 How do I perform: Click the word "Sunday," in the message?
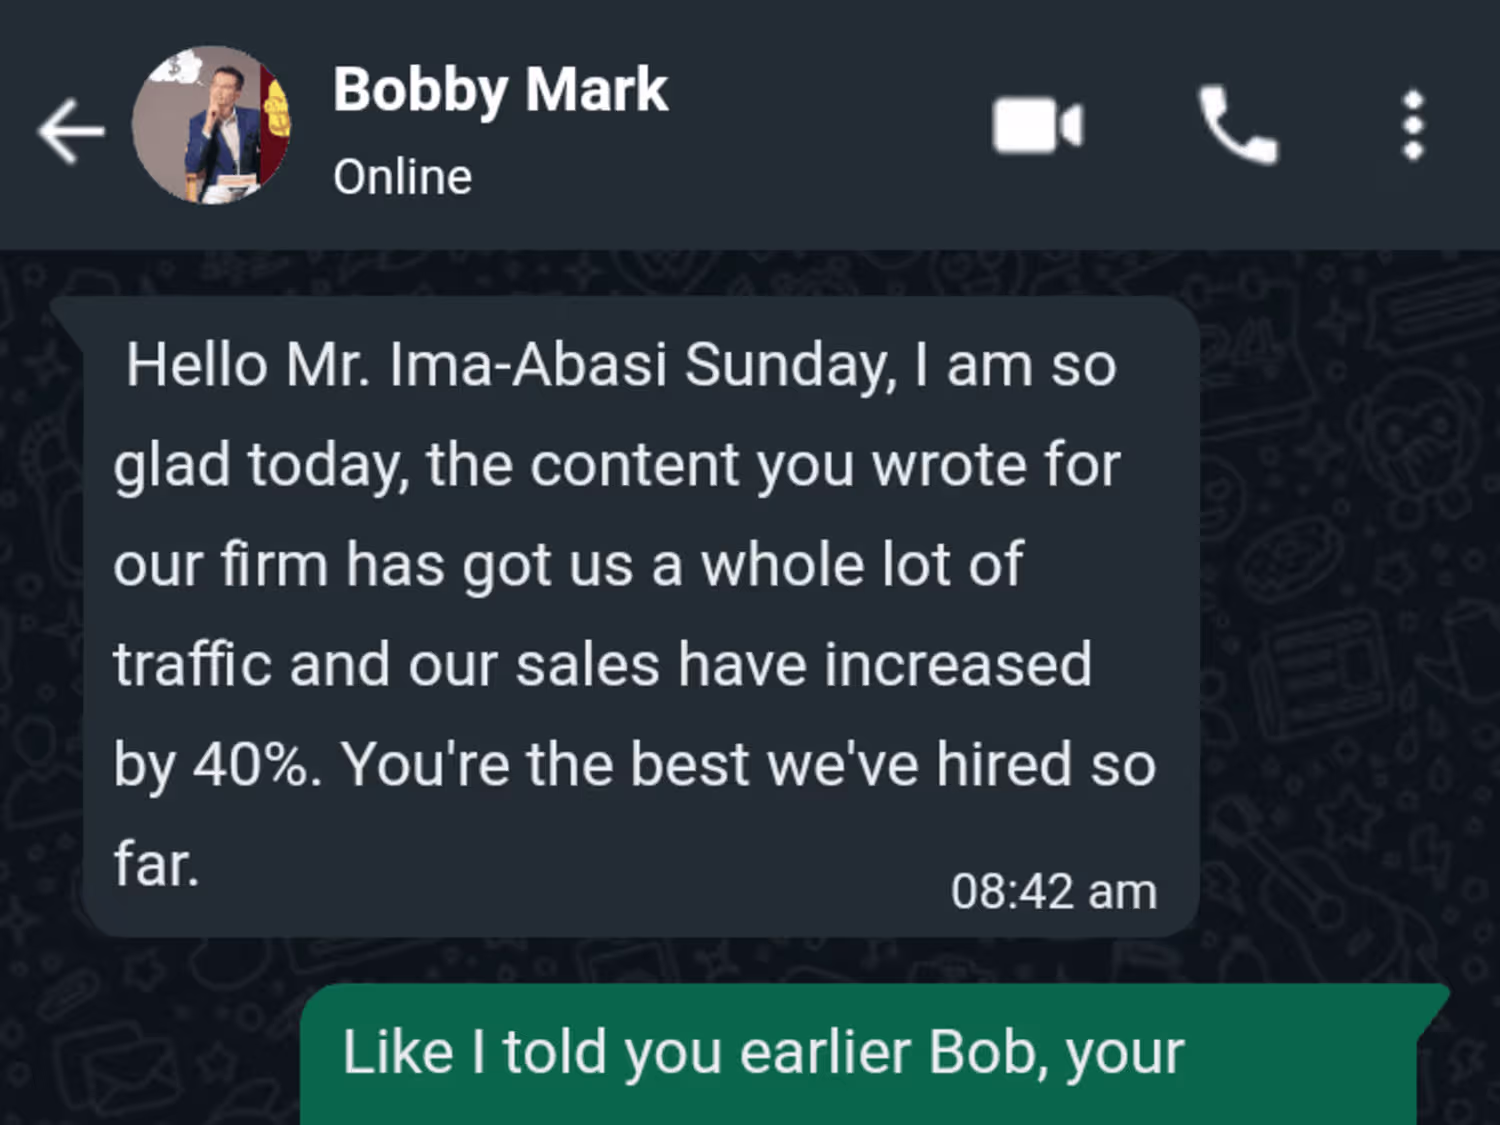click(x=790, y=364)
